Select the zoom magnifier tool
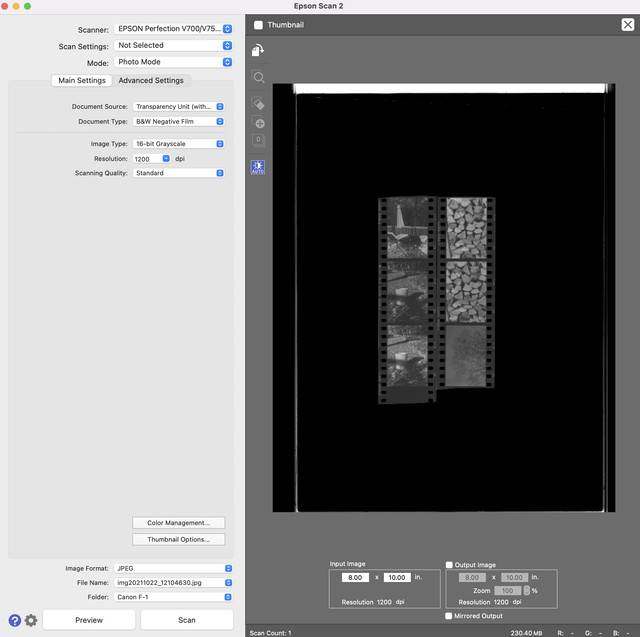The height and width of the screenshot is (637, 640). coord(259,77)
